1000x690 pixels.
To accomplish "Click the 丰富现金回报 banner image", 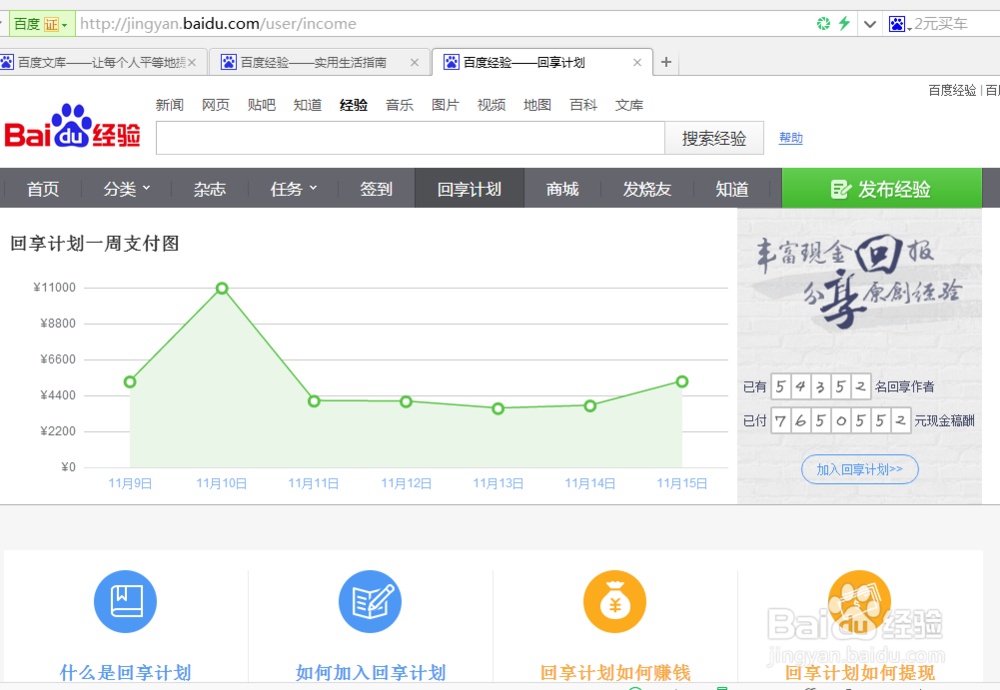I will point(859,283).
